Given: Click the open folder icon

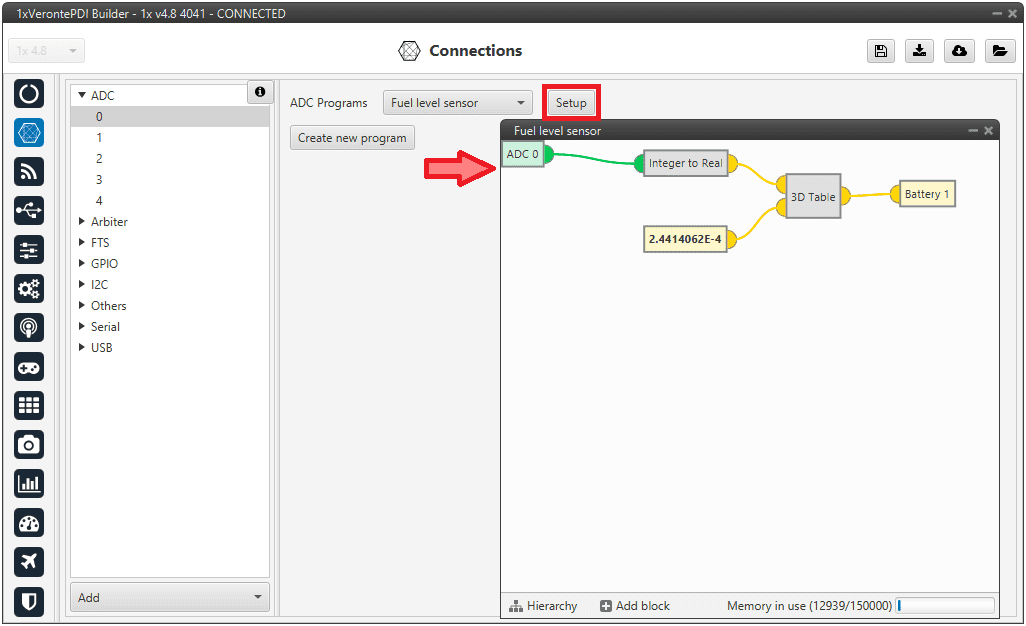Looking at the screenshot, I should click(x=1000, y=51).
